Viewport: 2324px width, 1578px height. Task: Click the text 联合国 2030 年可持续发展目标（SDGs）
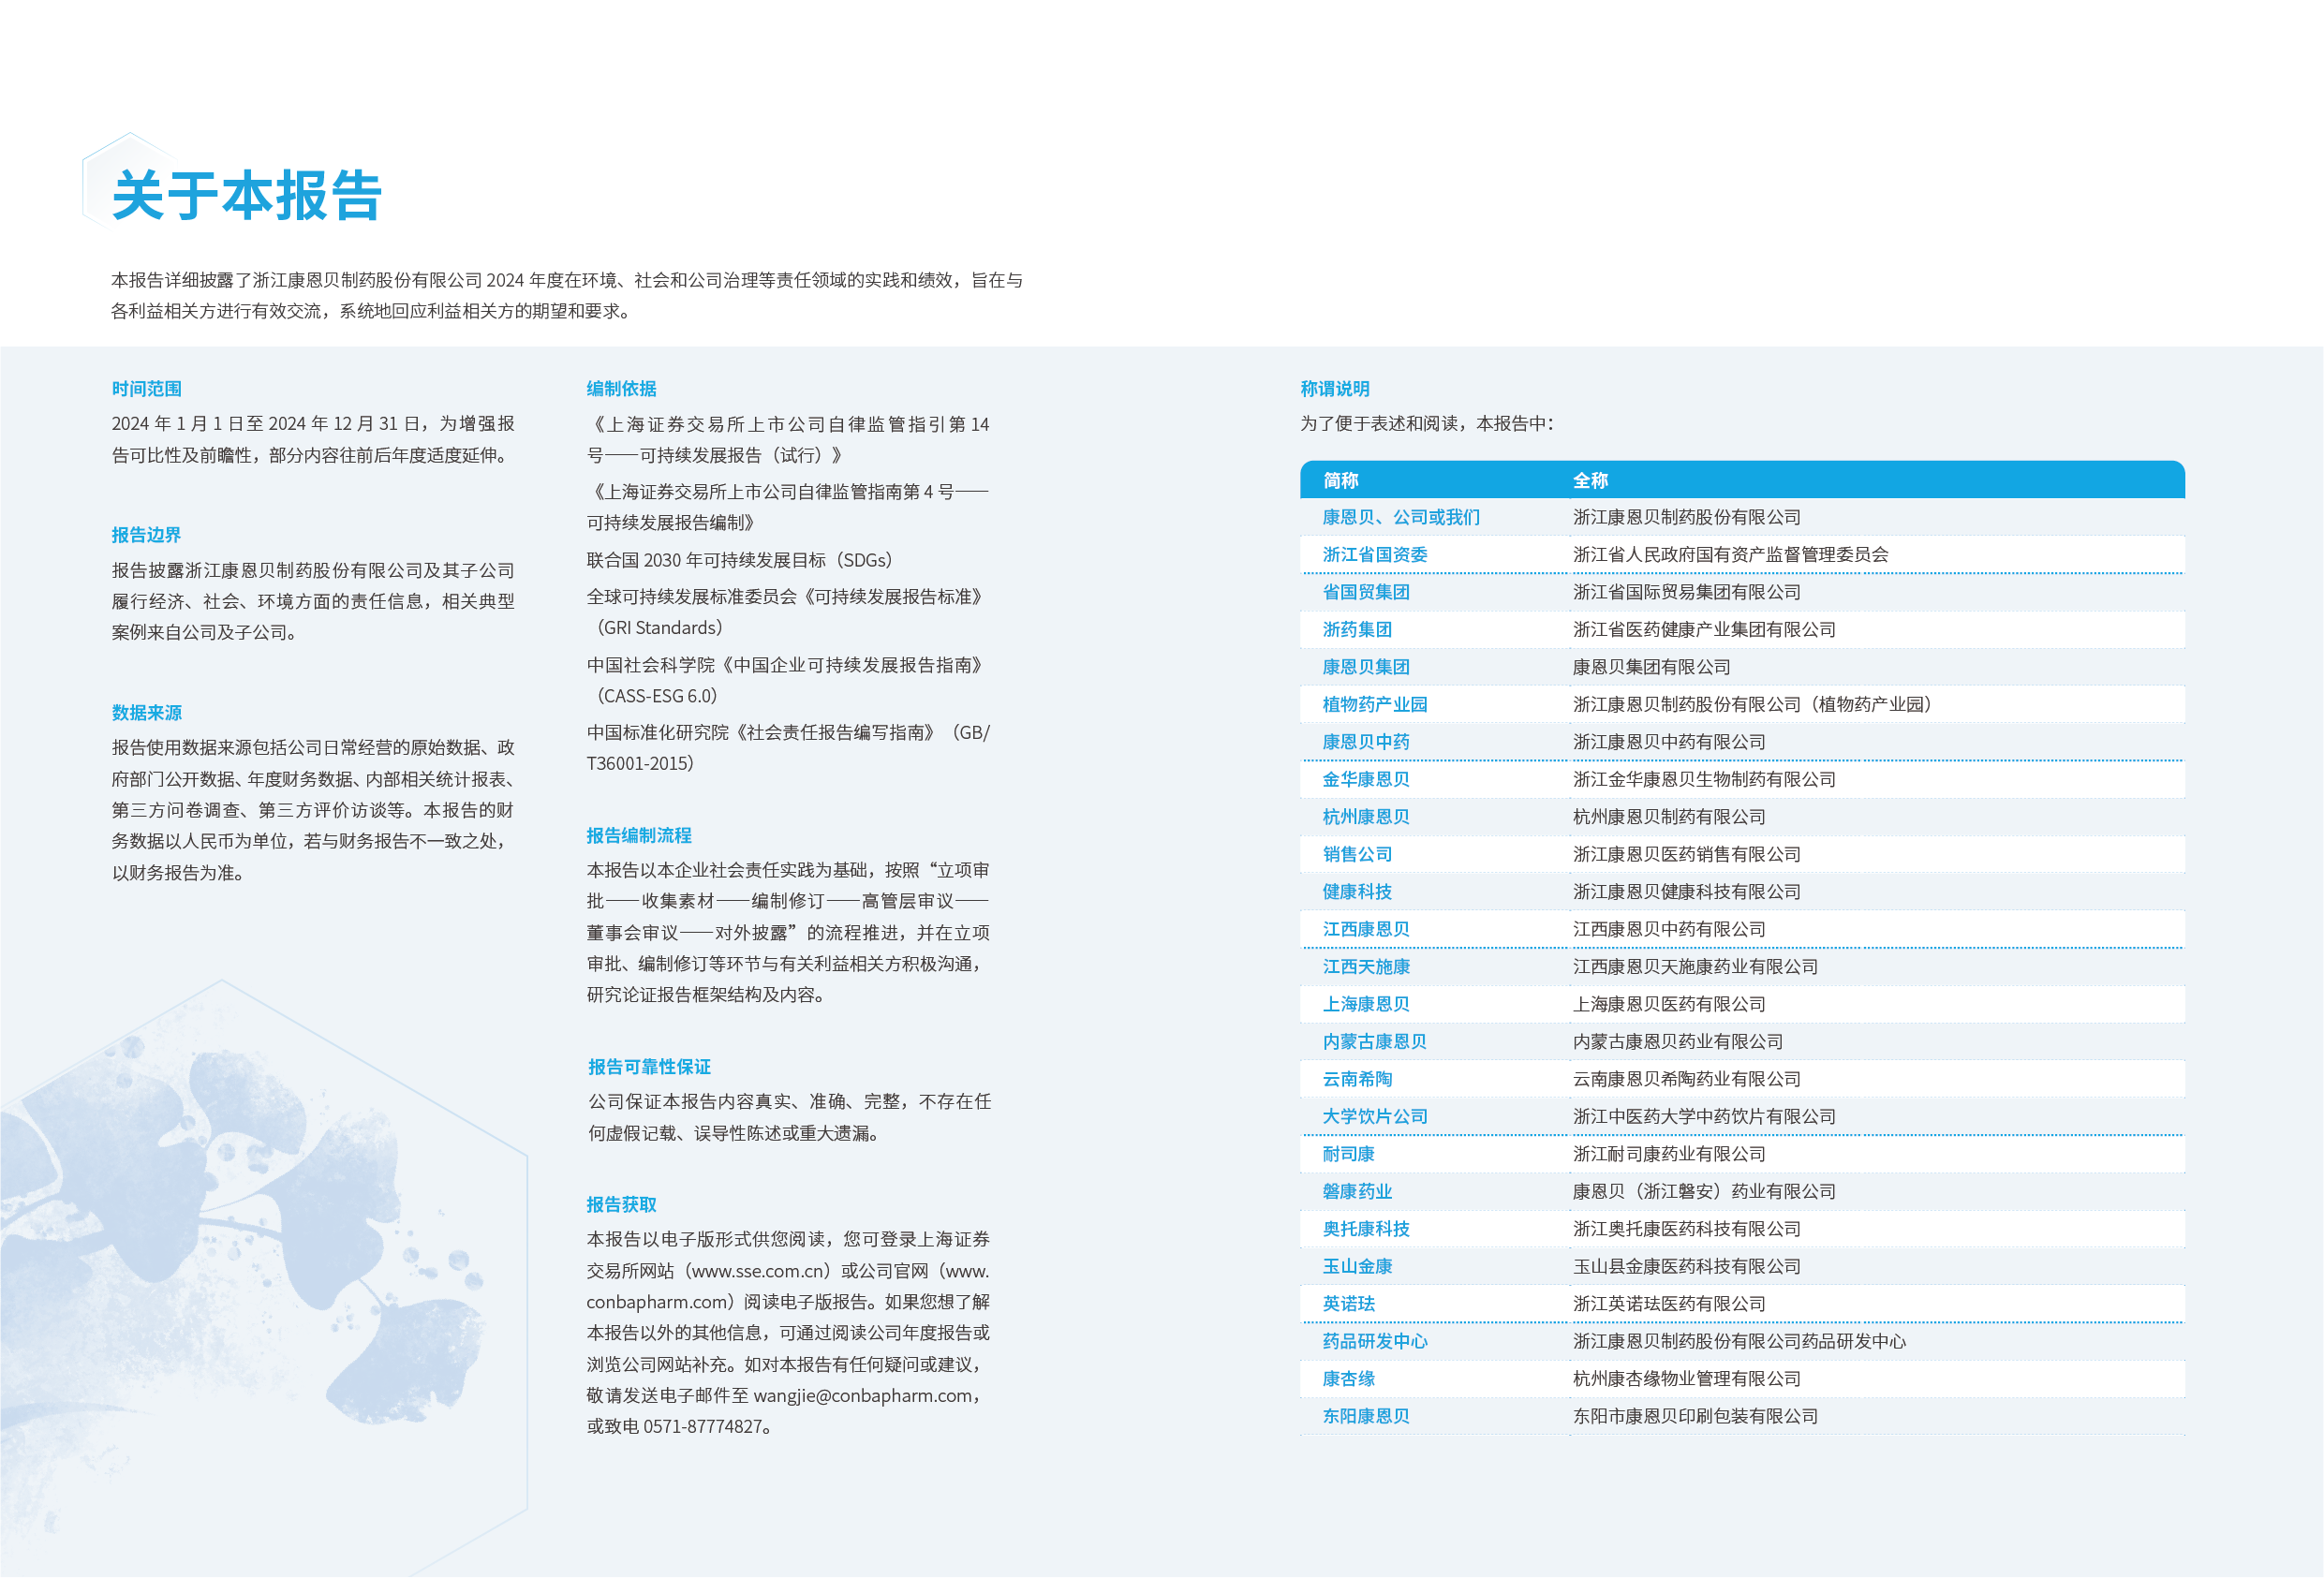pos(743,561)
